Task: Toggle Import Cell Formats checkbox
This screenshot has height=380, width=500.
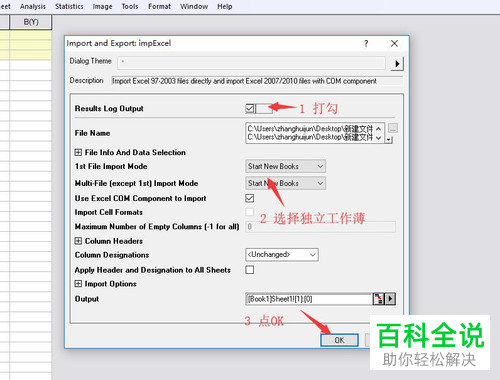Action: point(250,212)
